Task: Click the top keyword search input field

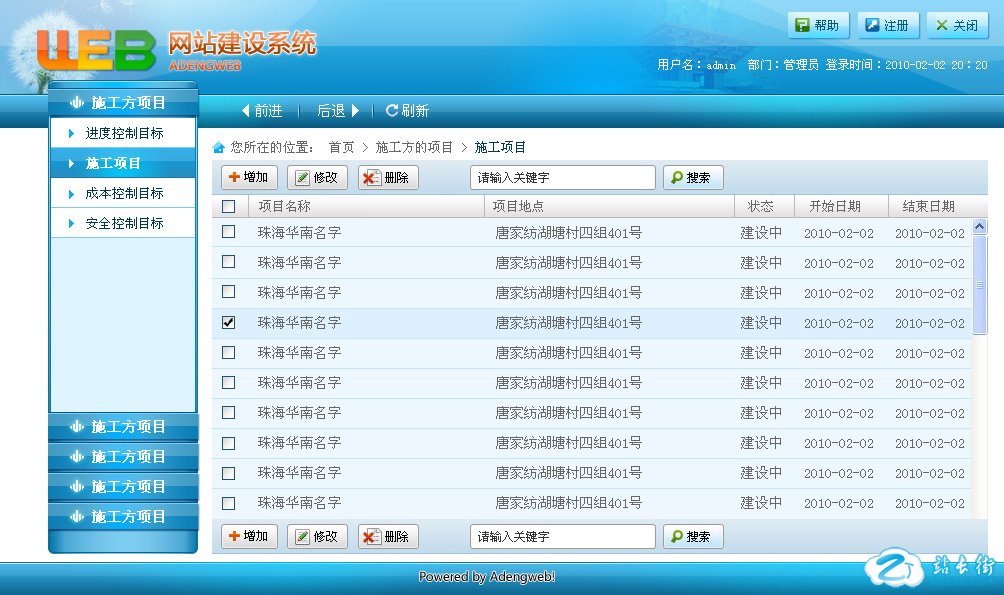Action: tap(562, 178)
